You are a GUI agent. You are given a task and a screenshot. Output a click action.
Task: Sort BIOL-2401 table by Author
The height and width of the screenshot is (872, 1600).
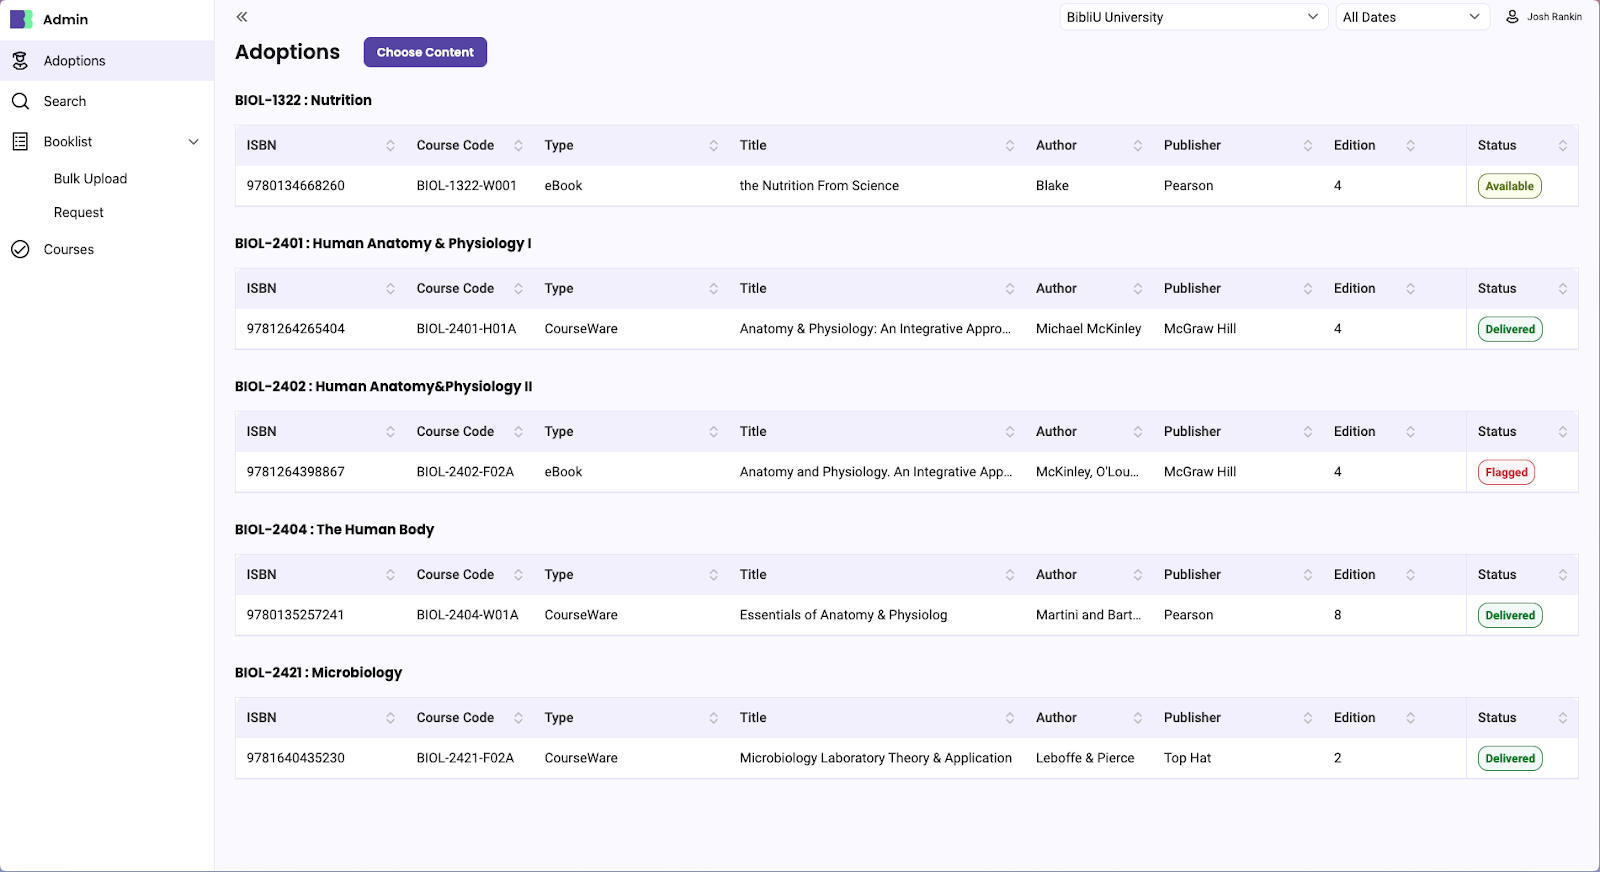(x=1137, y=289)
